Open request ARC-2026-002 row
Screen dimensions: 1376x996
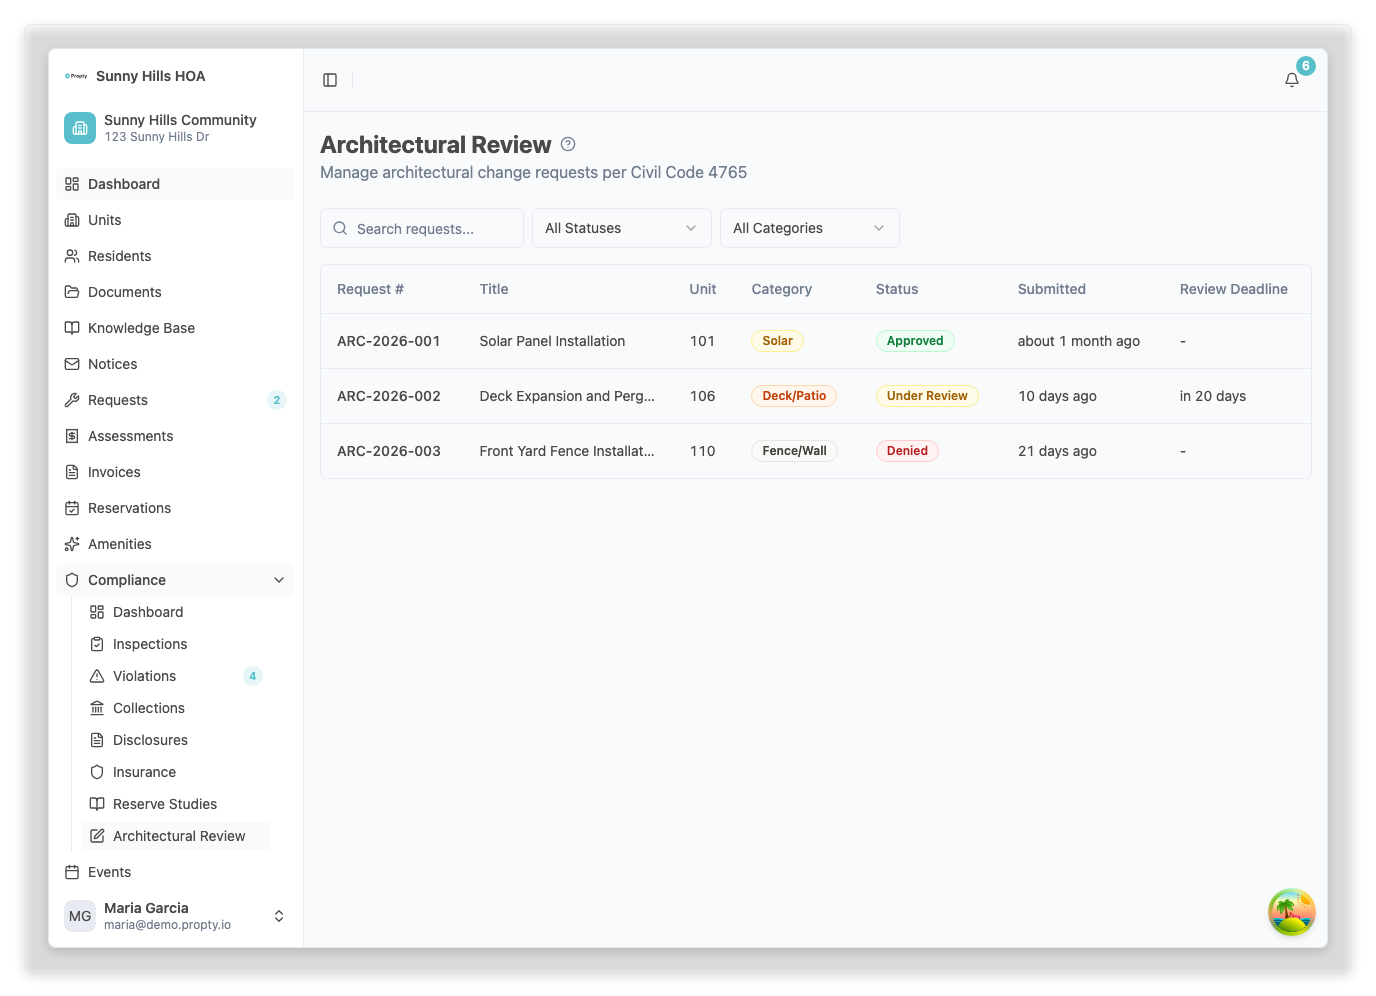click(x=389, y=396)
